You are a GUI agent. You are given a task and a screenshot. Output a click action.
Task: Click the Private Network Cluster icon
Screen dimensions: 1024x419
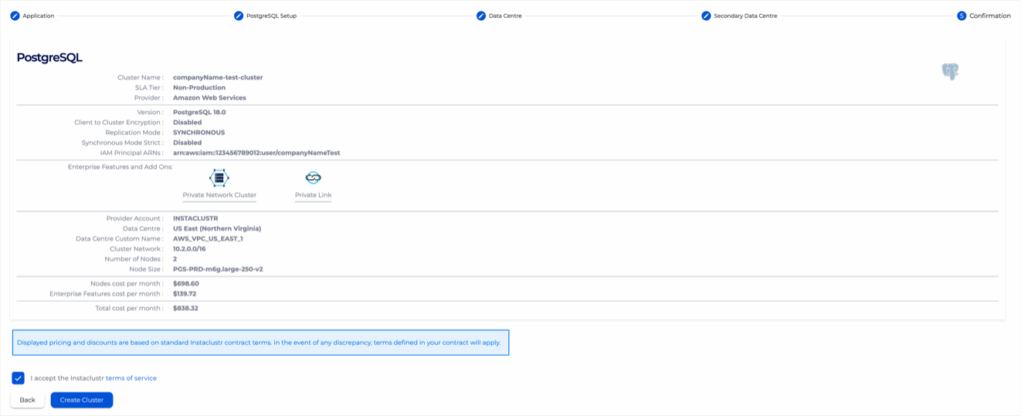tap(219, 177)
